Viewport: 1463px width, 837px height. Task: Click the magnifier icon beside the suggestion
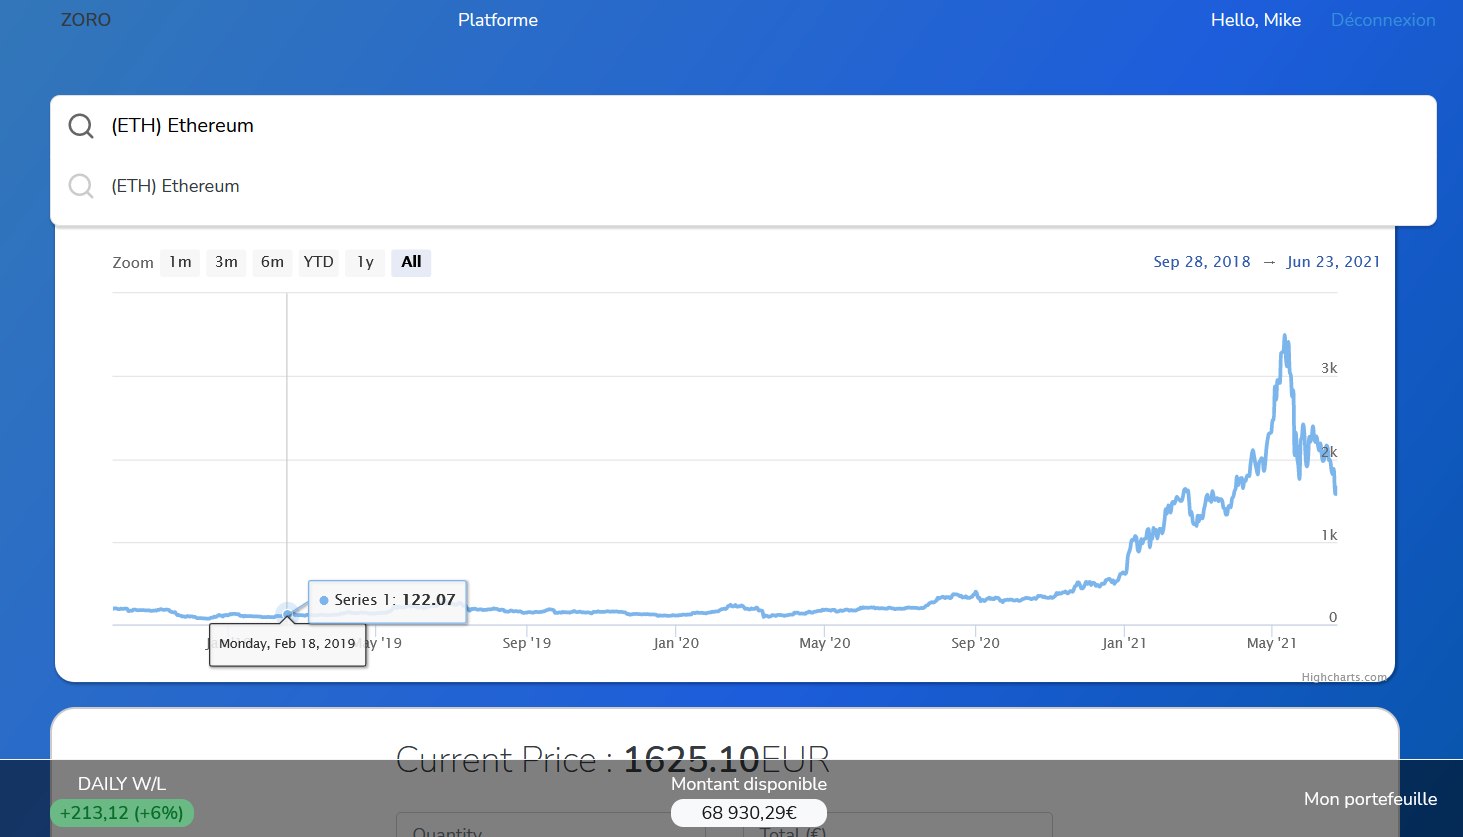[81, 186]
